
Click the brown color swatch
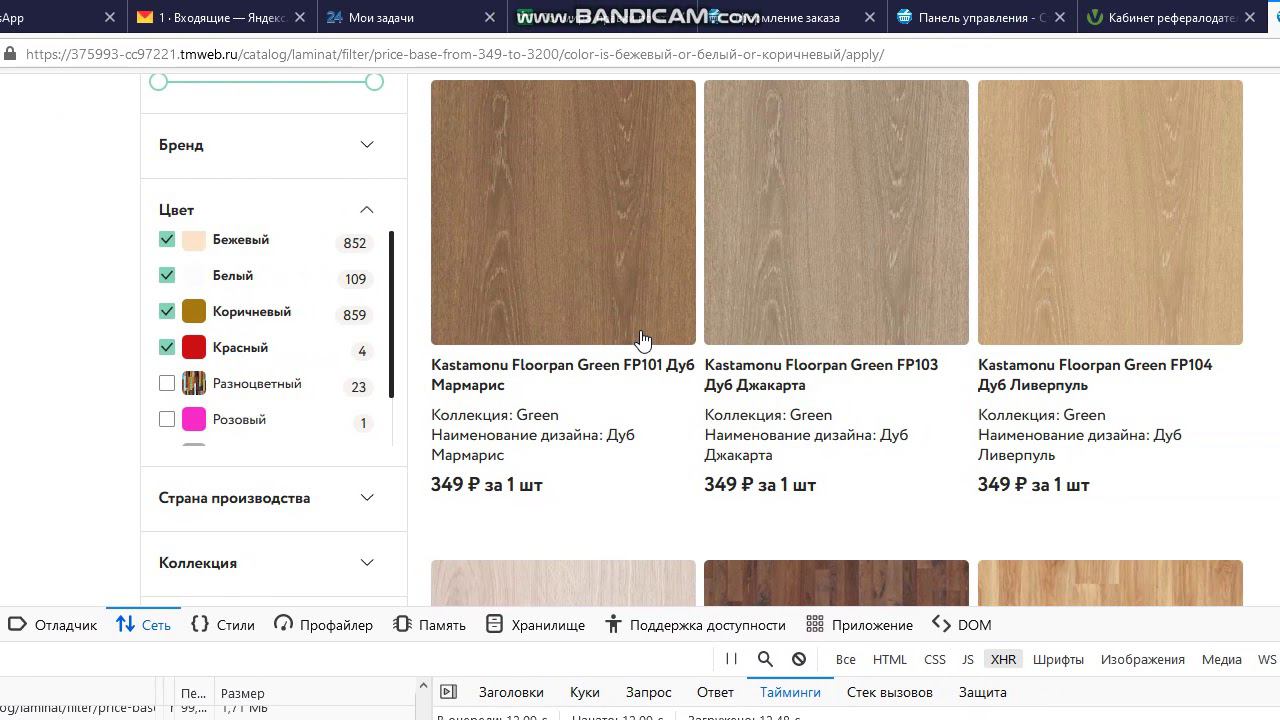[194, 312]
